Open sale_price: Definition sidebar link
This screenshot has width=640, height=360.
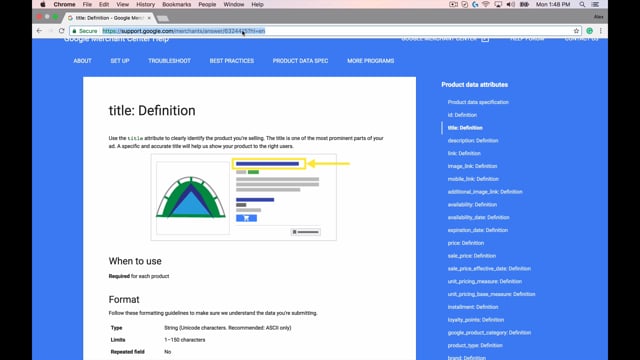click(x=472, y=256)
